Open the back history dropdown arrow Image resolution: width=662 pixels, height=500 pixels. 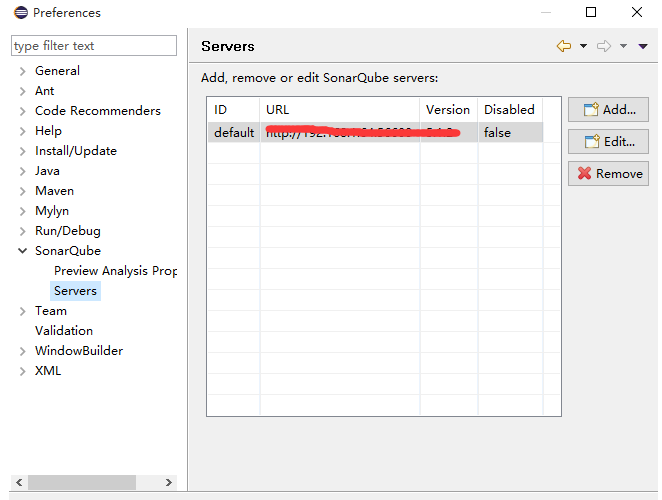(x=583, y=46)
